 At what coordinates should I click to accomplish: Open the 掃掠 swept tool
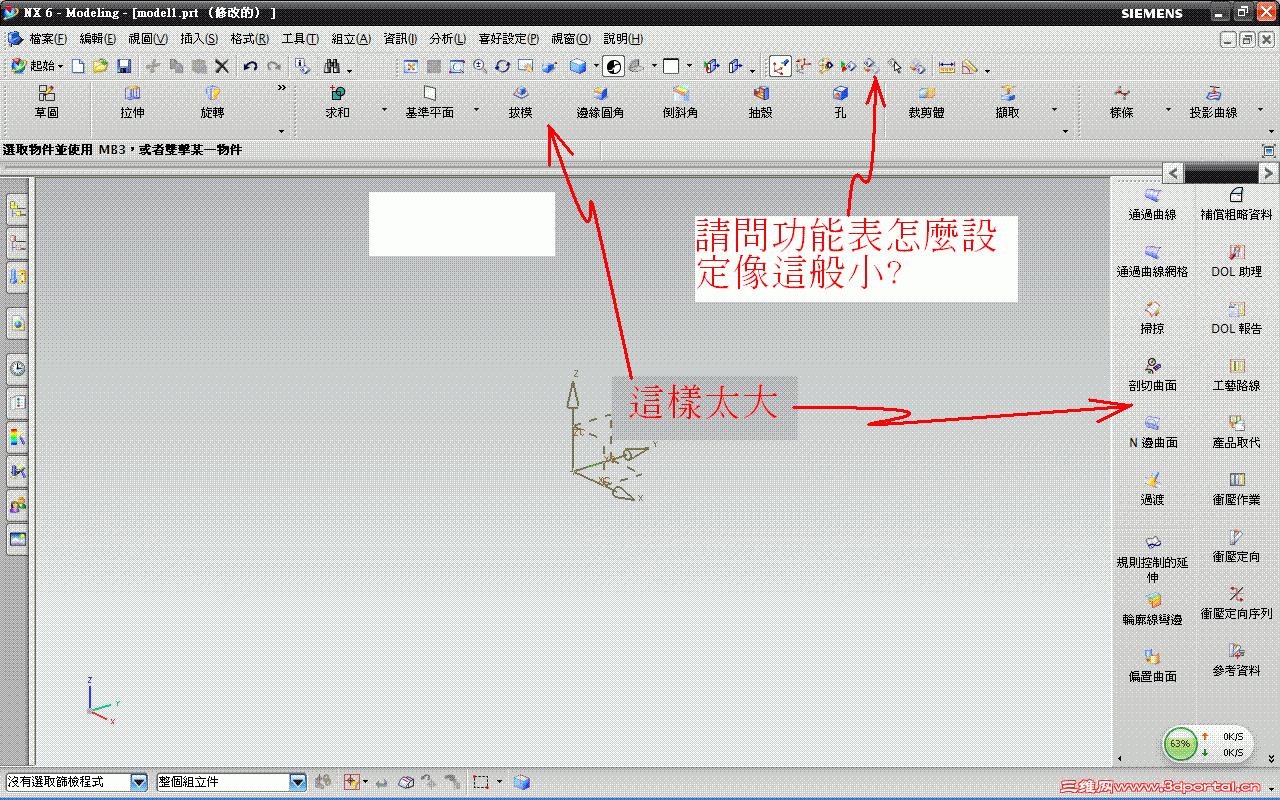pos(1152,318)
